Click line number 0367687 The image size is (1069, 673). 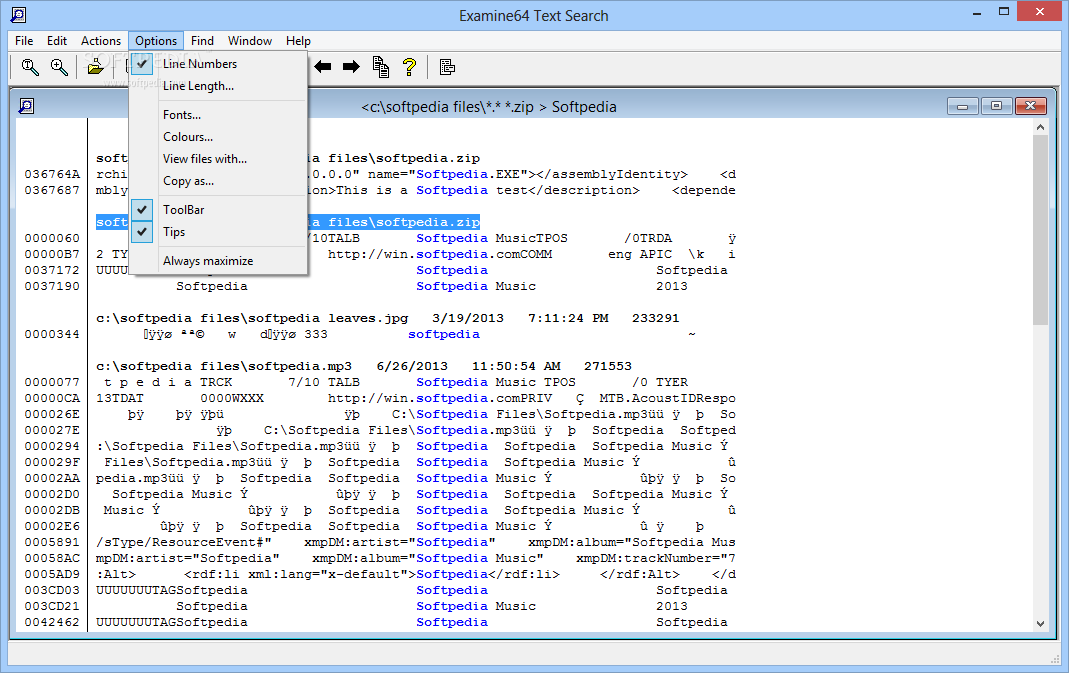pyautogui.click(x=52, y=190)
